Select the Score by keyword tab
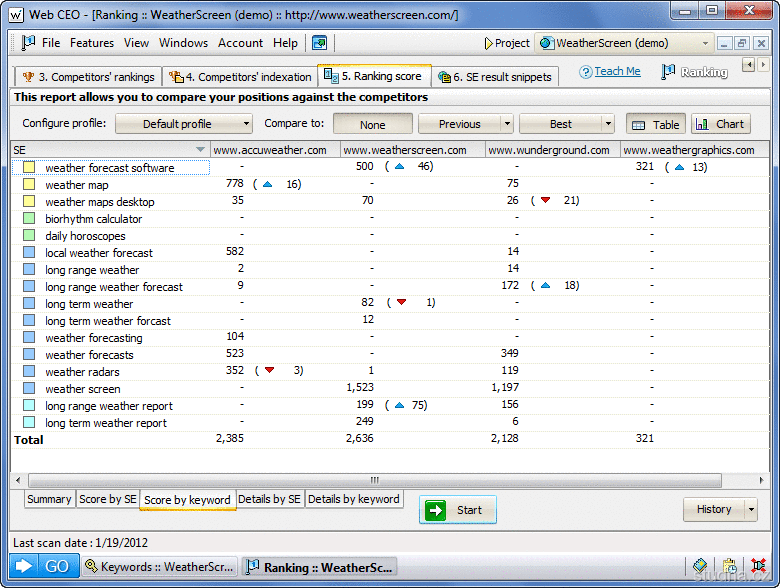The image size is (780, 588). coord(187,500)
